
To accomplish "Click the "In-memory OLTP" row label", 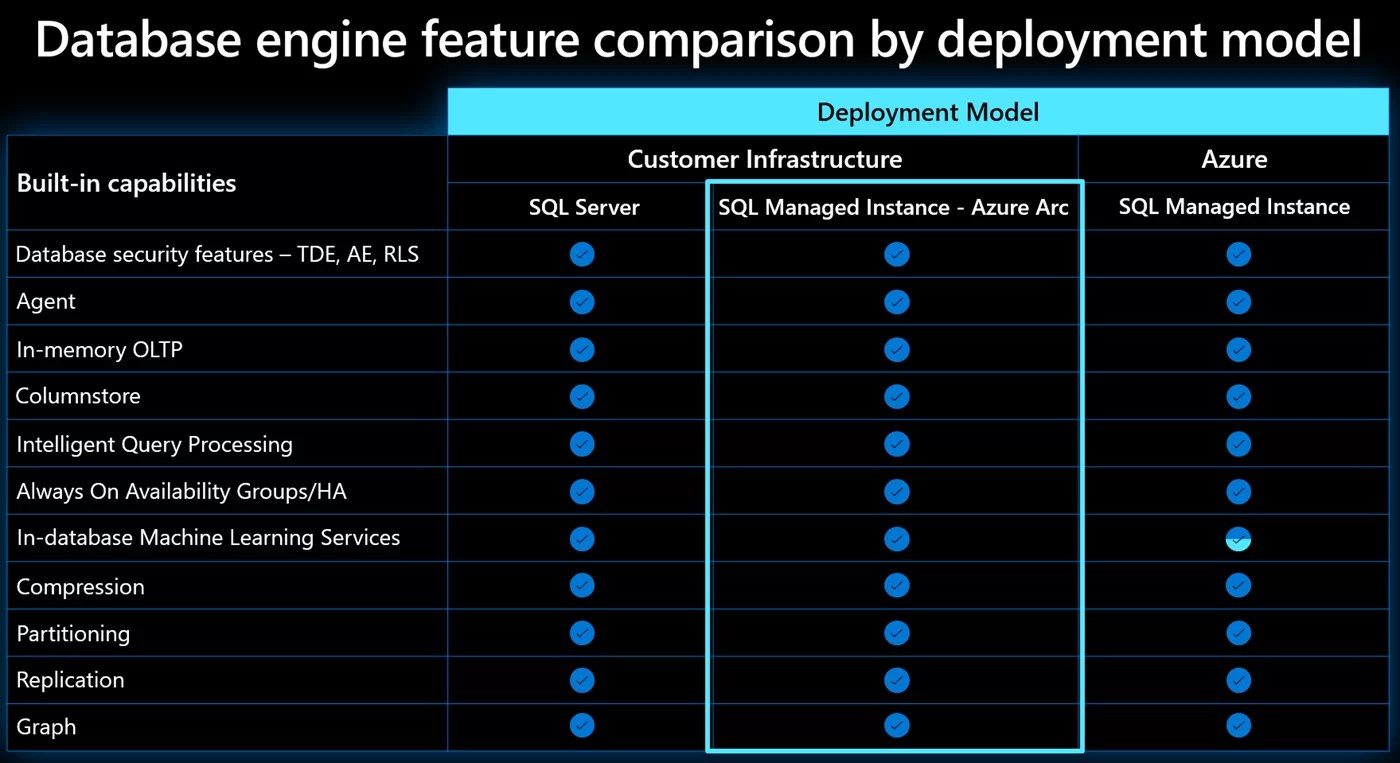I will 99,350.
